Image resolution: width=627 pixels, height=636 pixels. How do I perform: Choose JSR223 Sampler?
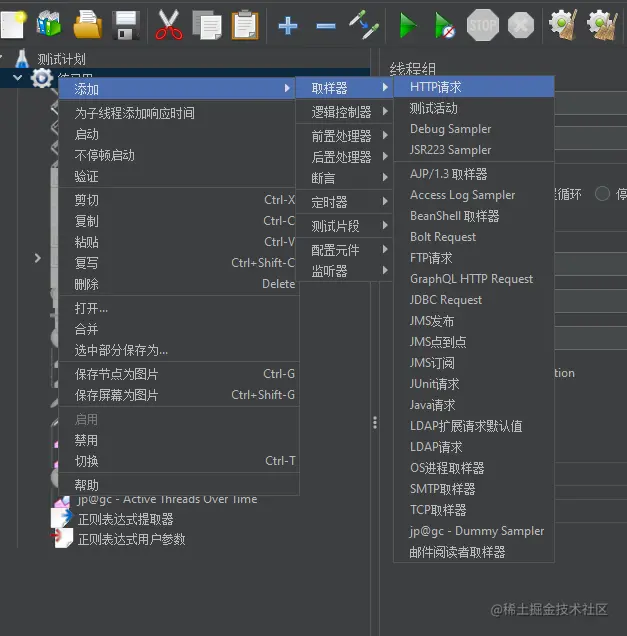coord(474,150)
